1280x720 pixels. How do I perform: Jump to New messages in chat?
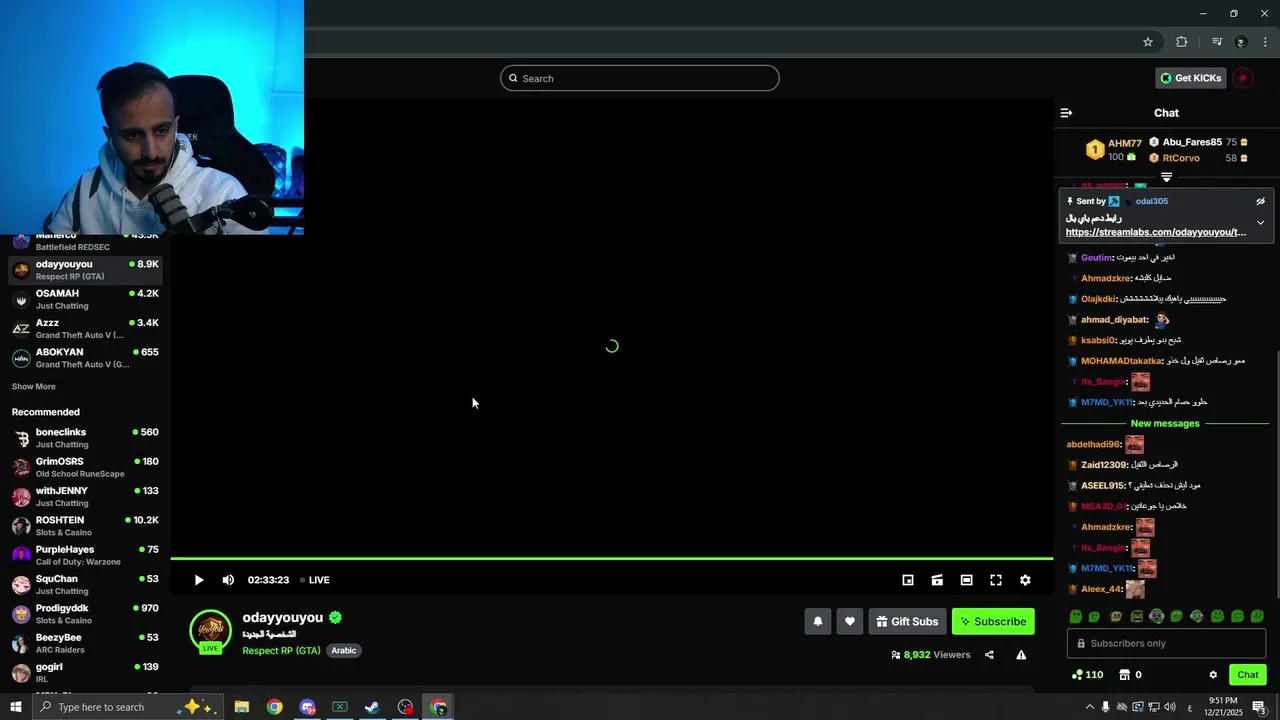point(1165,423)
